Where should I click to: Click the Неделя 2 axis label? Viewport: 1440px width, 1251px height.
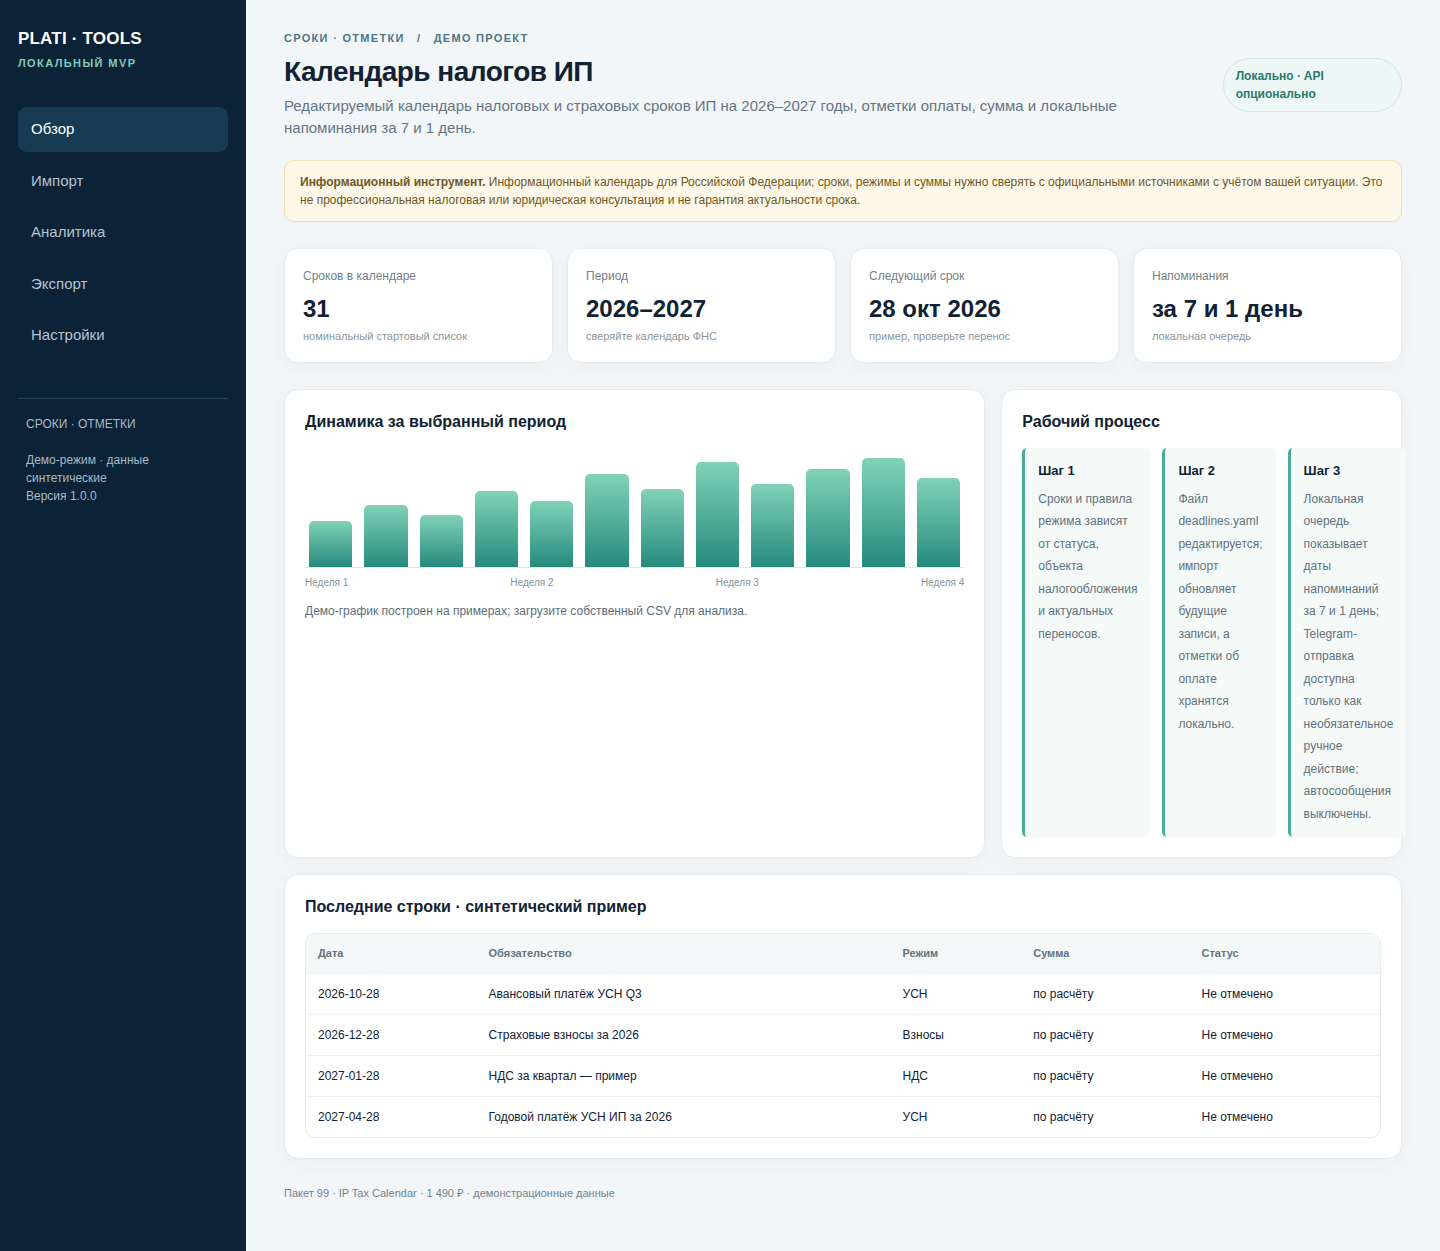532,582
